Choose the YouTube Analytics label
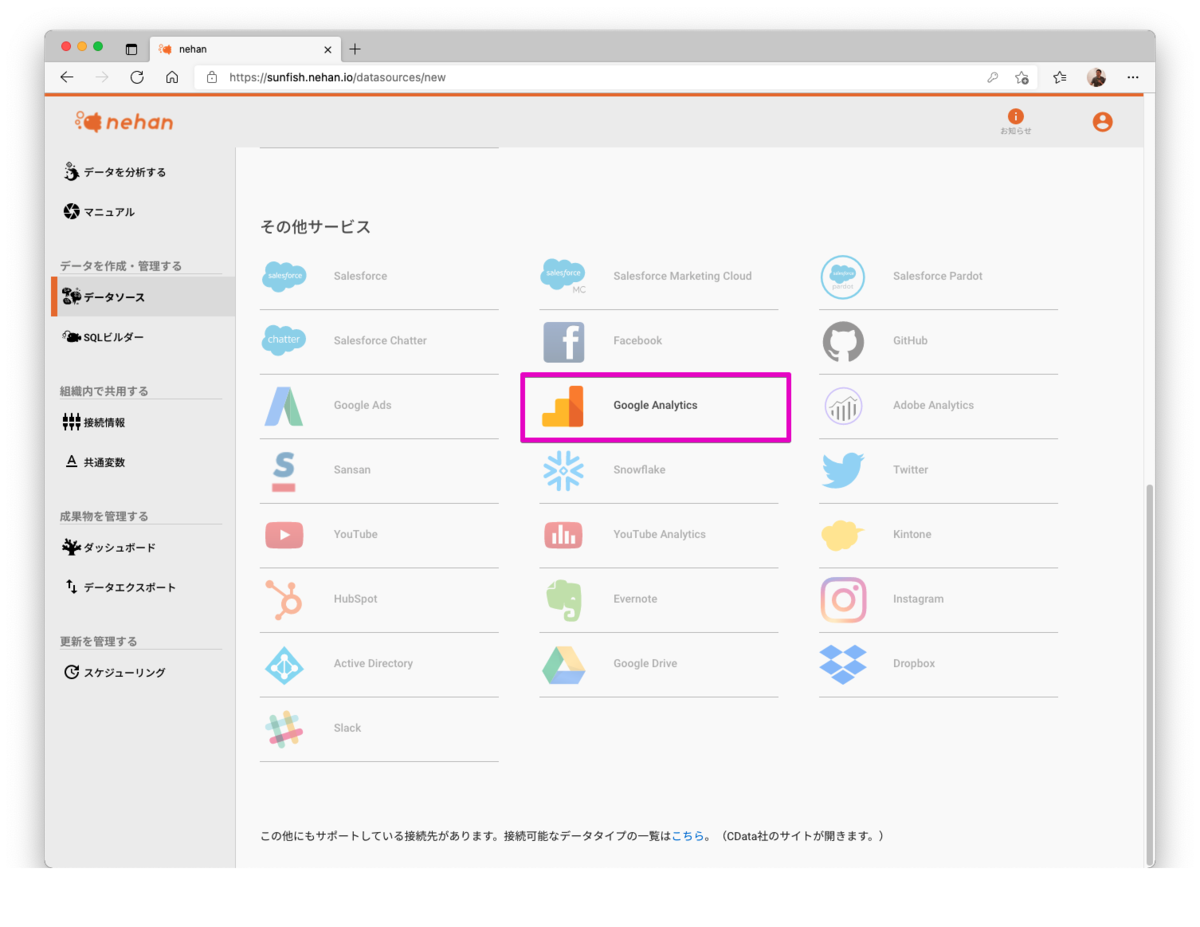 coord(659,534)
